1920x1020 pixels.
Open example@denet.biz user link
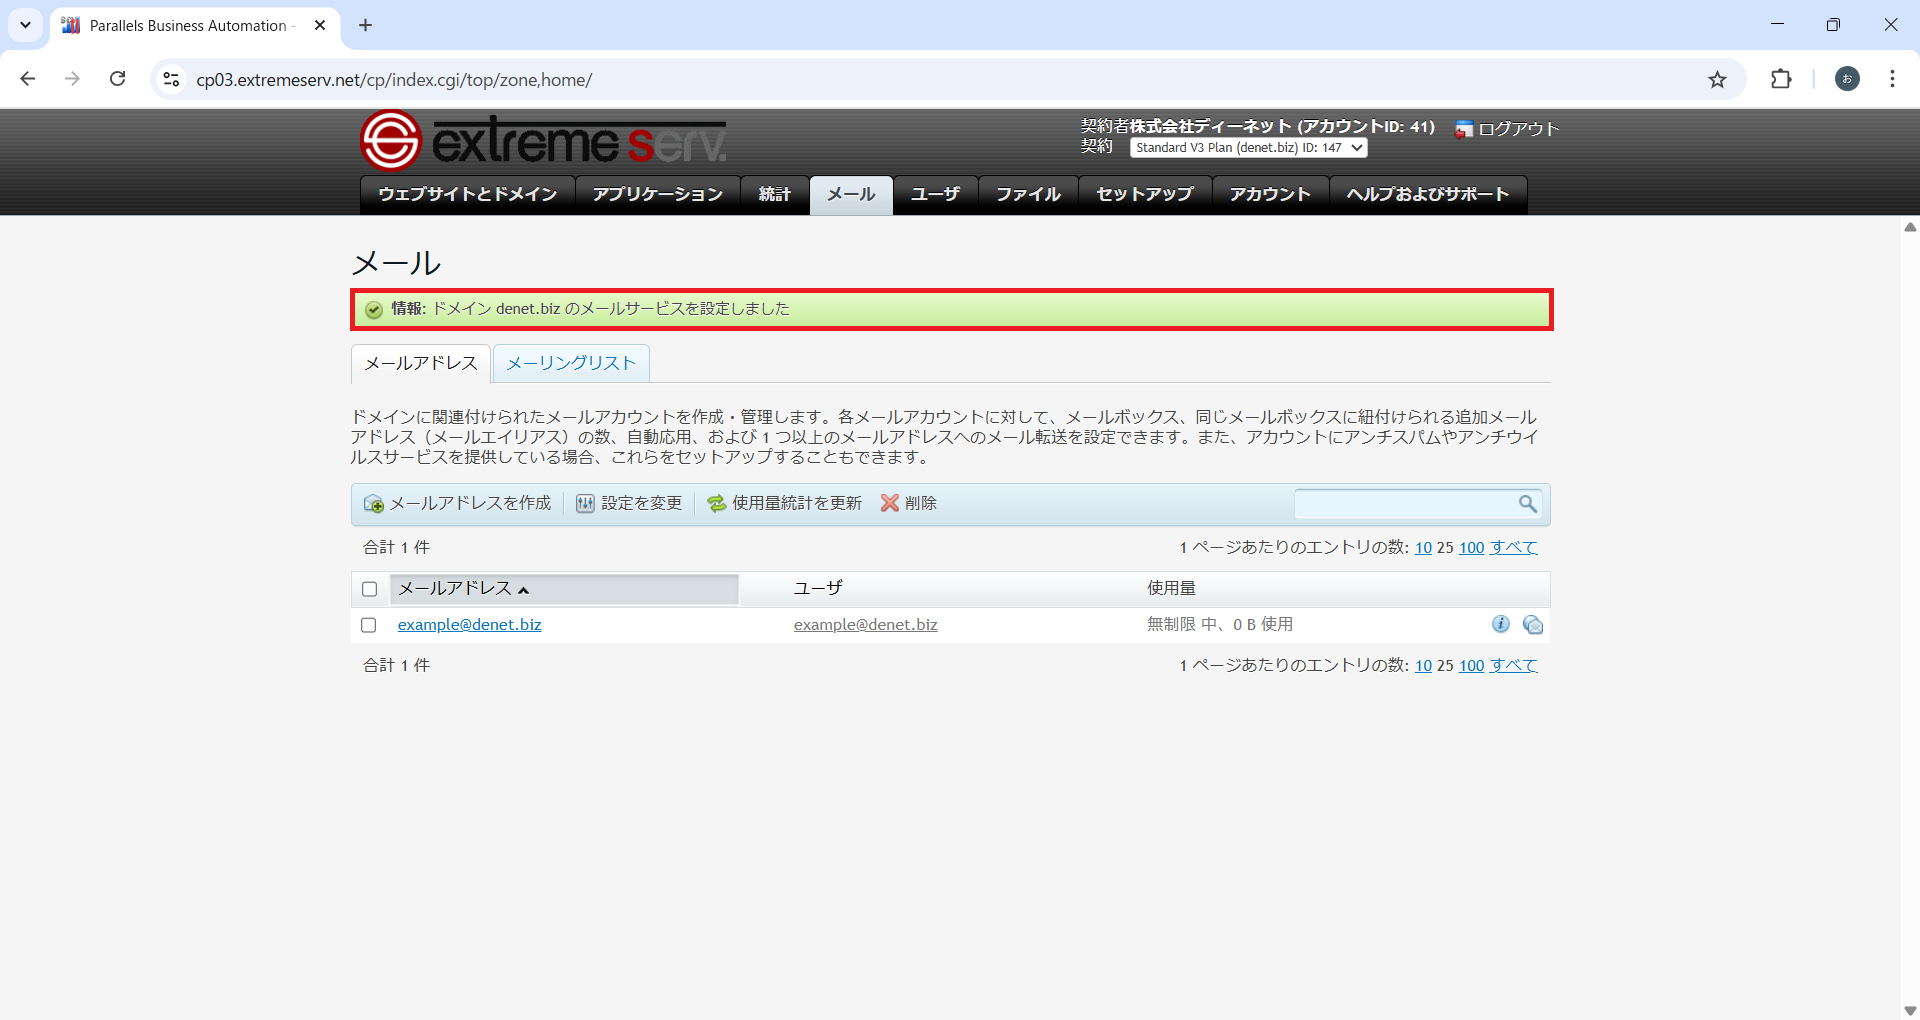(x=866, y=625)
